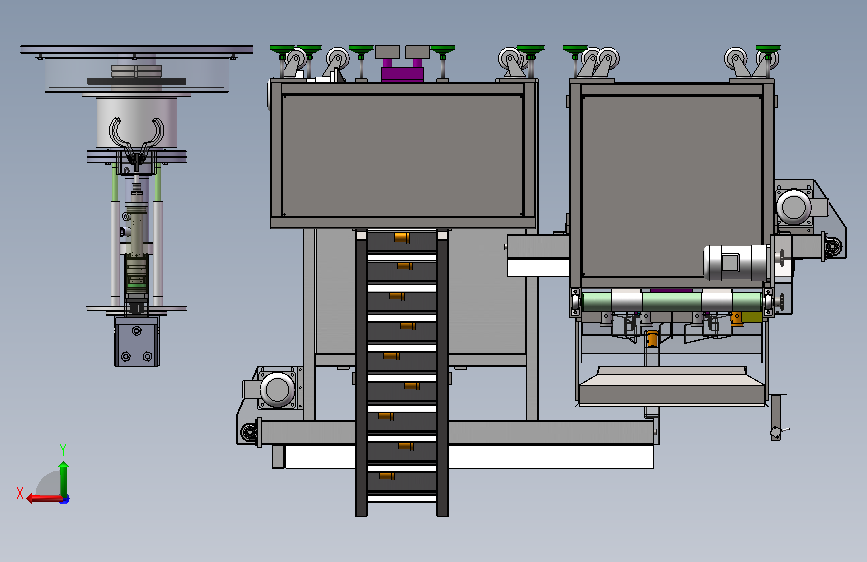Select the wide top disk of the left assembly
The image size is (867, 562).
point(137,50)
